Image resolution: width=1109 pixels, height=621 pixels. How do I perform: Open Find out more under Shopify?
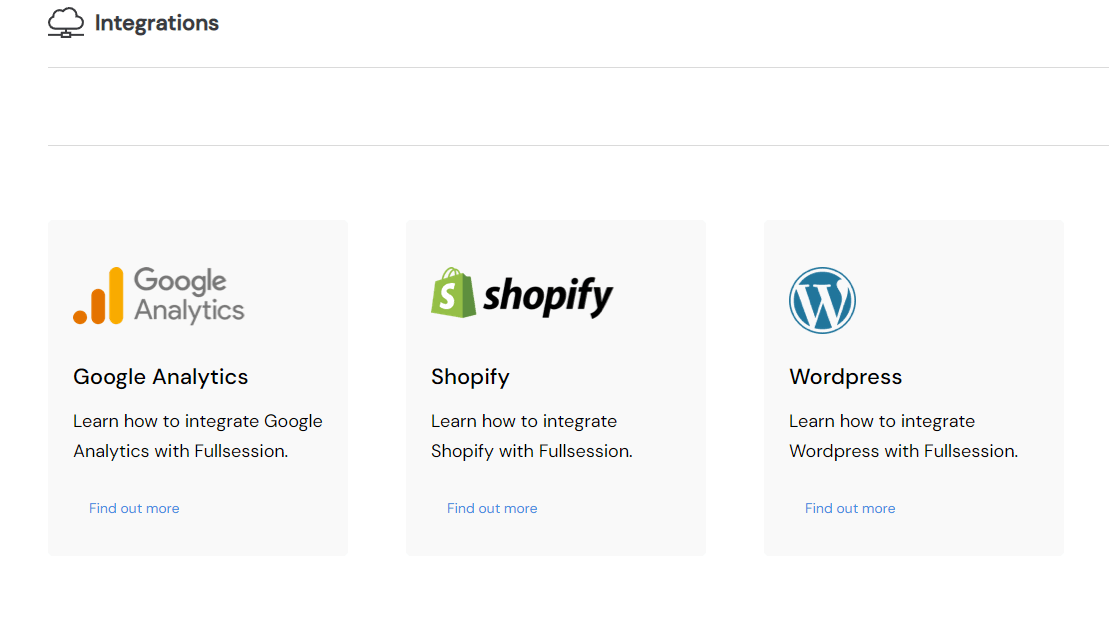pyautogui.click(x=492, y=509)
